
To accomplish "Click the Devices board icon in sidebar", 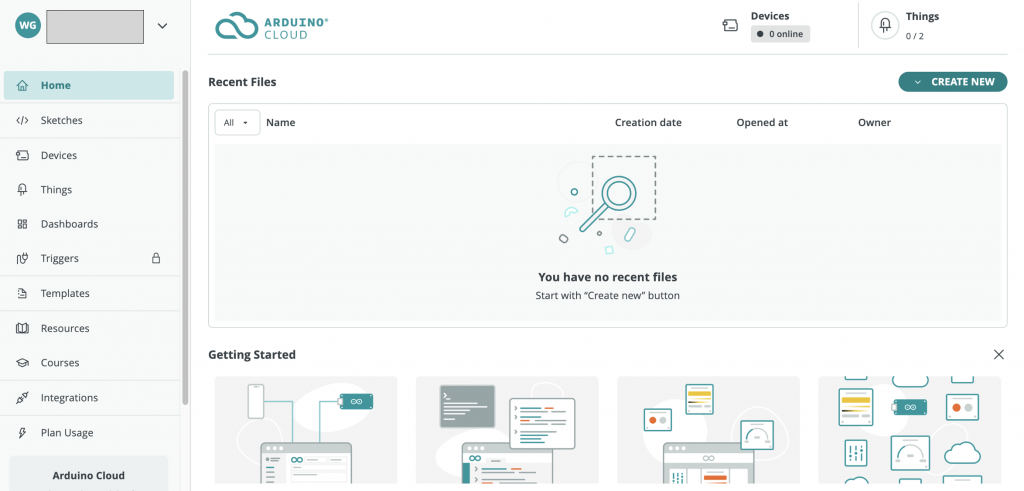I will click(22, 156).
